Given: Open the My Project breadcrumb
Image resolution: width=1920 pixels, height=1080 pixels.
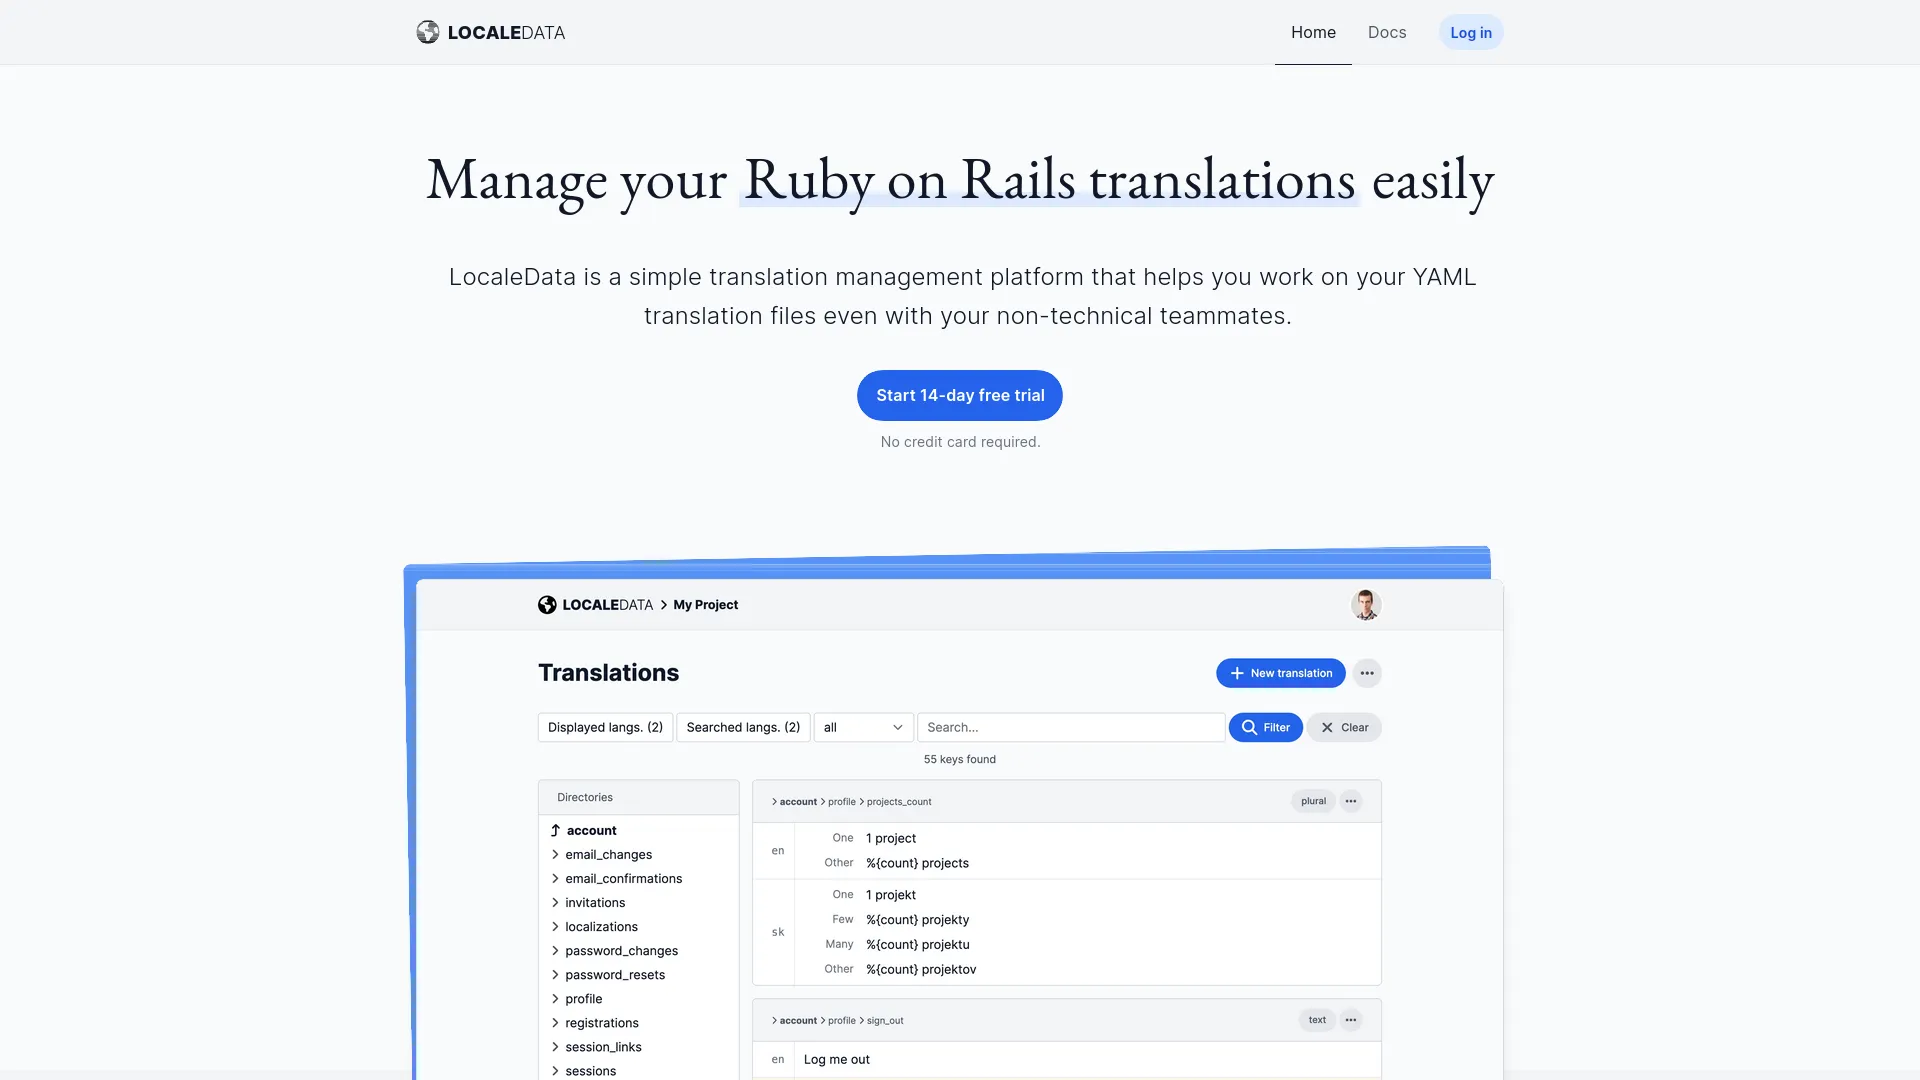Looking at the screenshot, I should click(x=705, y=605).
